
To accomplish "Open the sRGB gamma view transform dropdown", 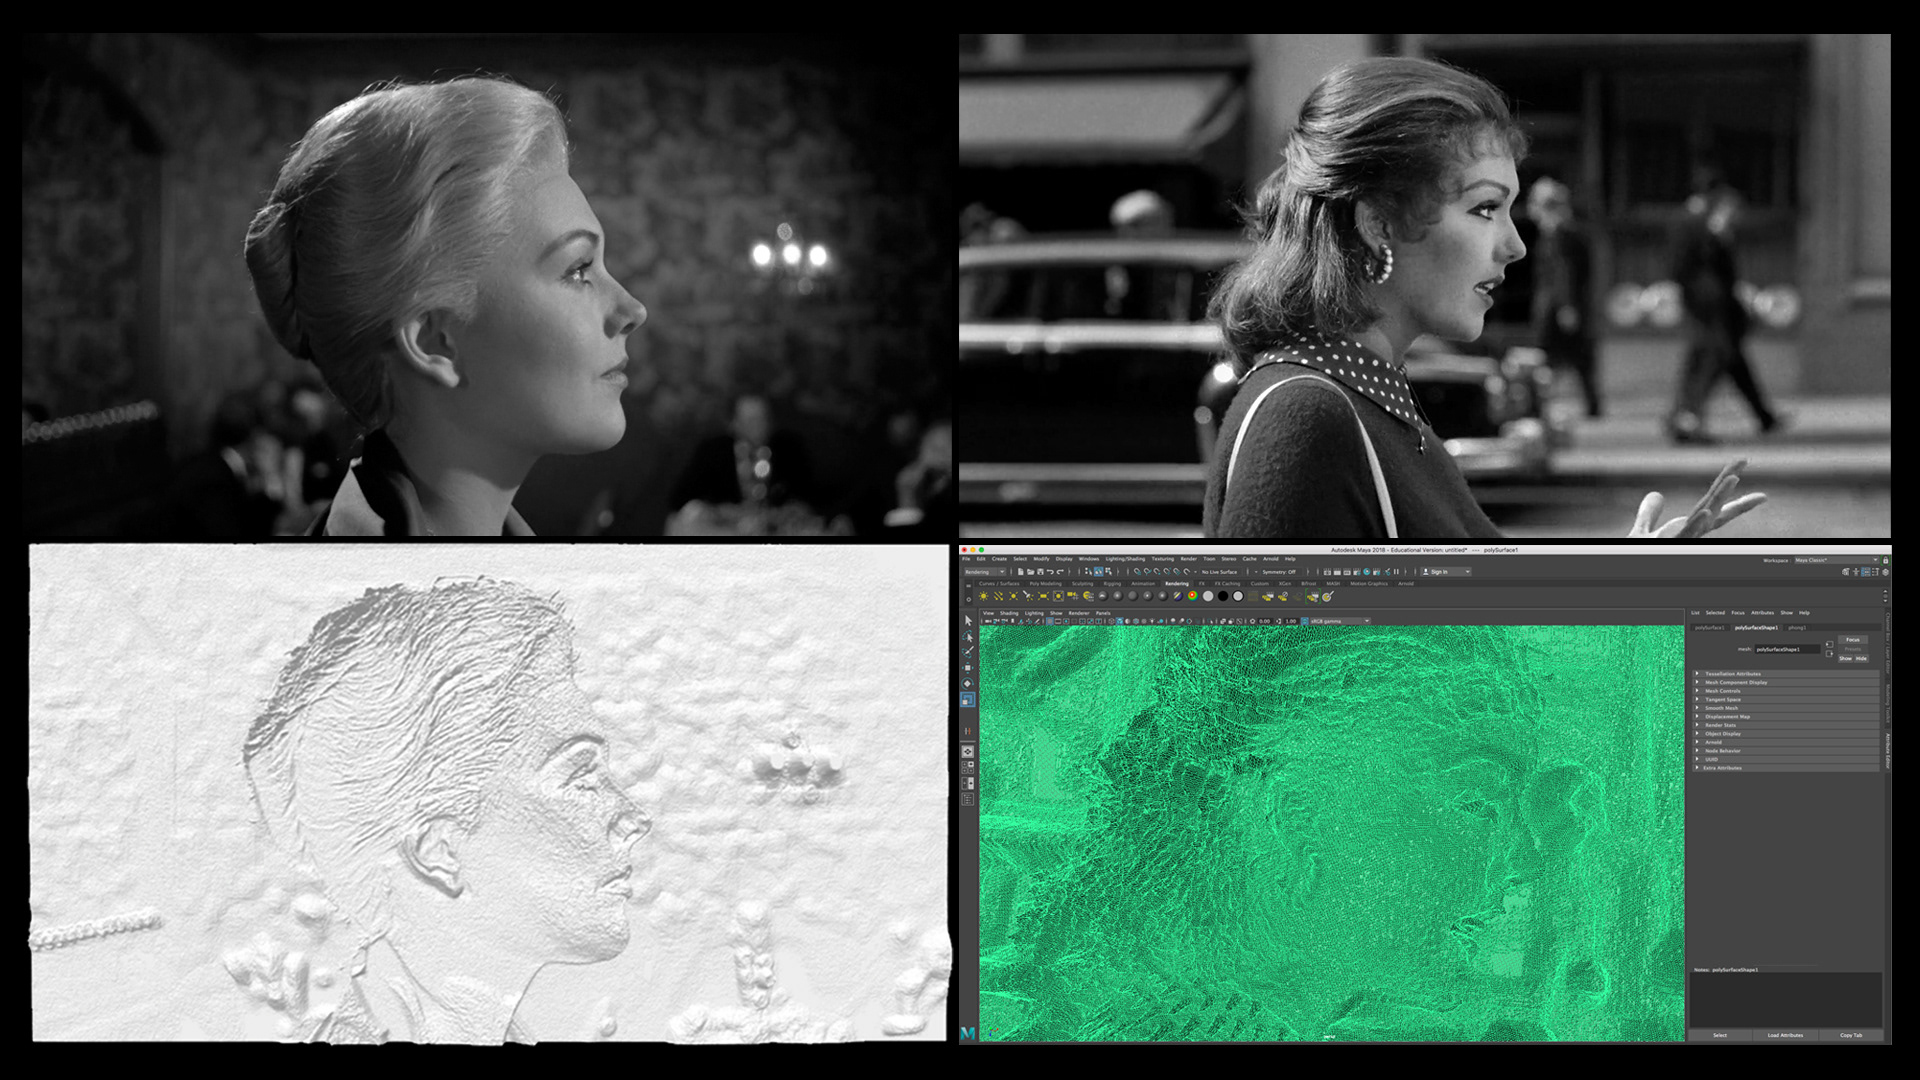I will click(x=1340, y=621).
